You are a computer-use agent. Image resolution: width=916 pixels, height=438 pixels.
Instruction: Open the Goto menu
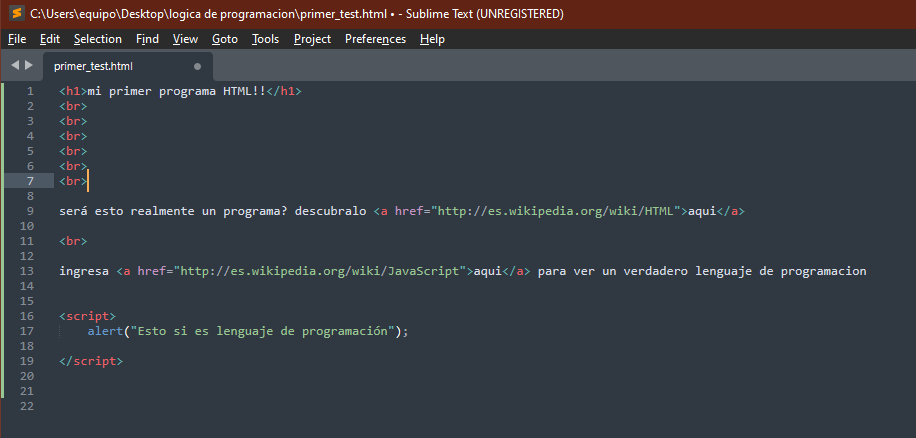coord(225,39)
